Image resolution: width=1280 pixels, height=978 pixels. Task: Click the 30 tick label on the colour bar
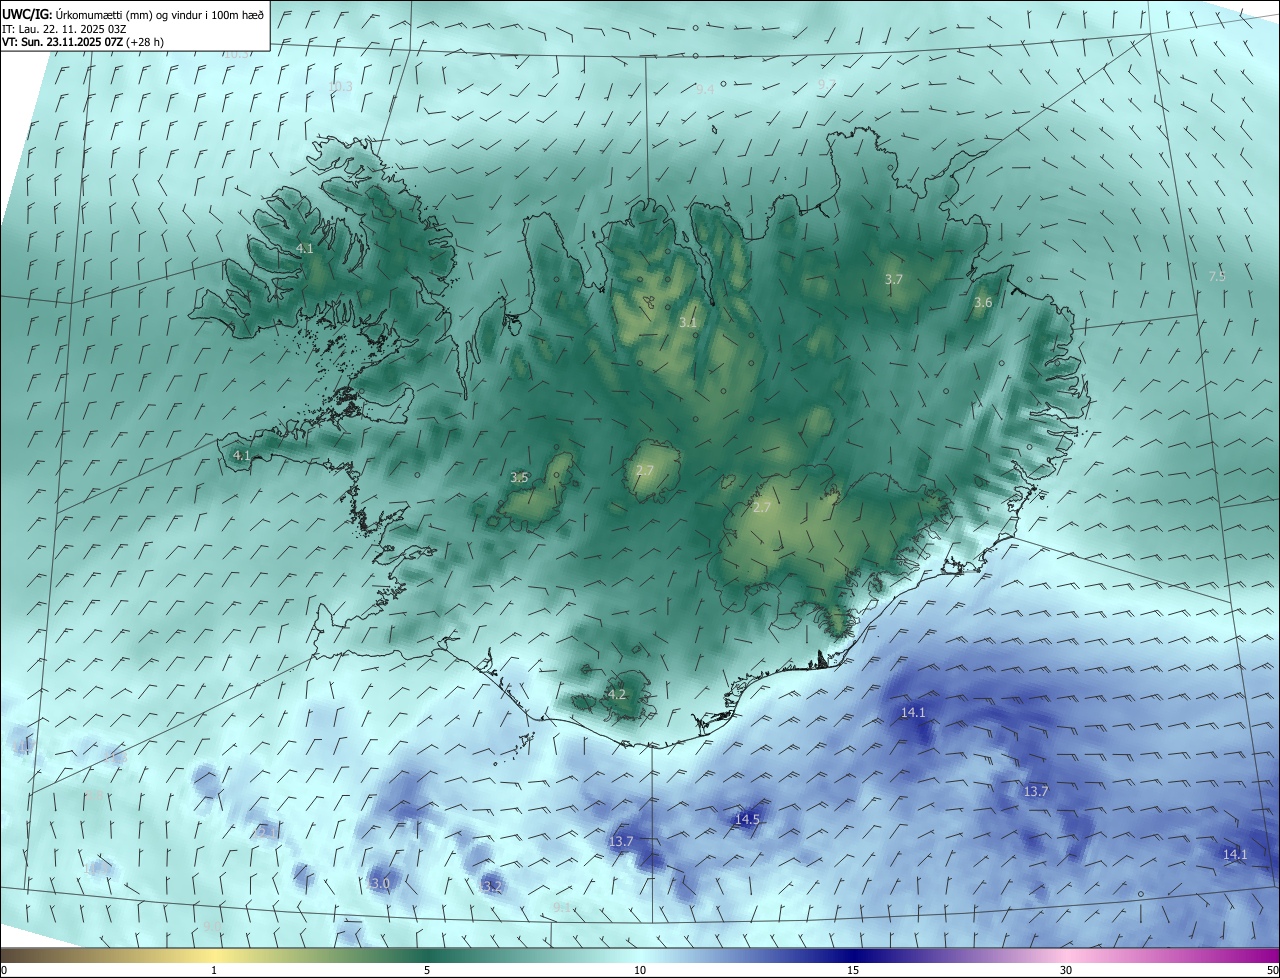coord(1066,970)
